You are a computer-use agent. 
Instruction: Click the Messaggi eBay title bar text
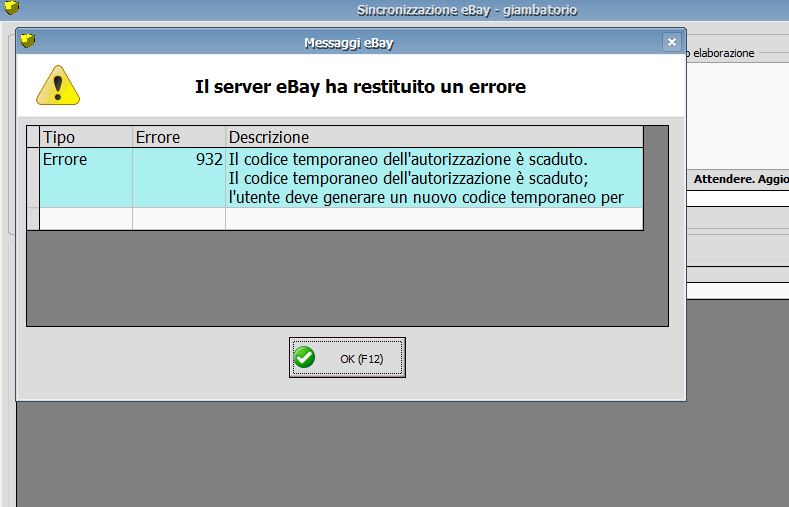coord(348,43)
